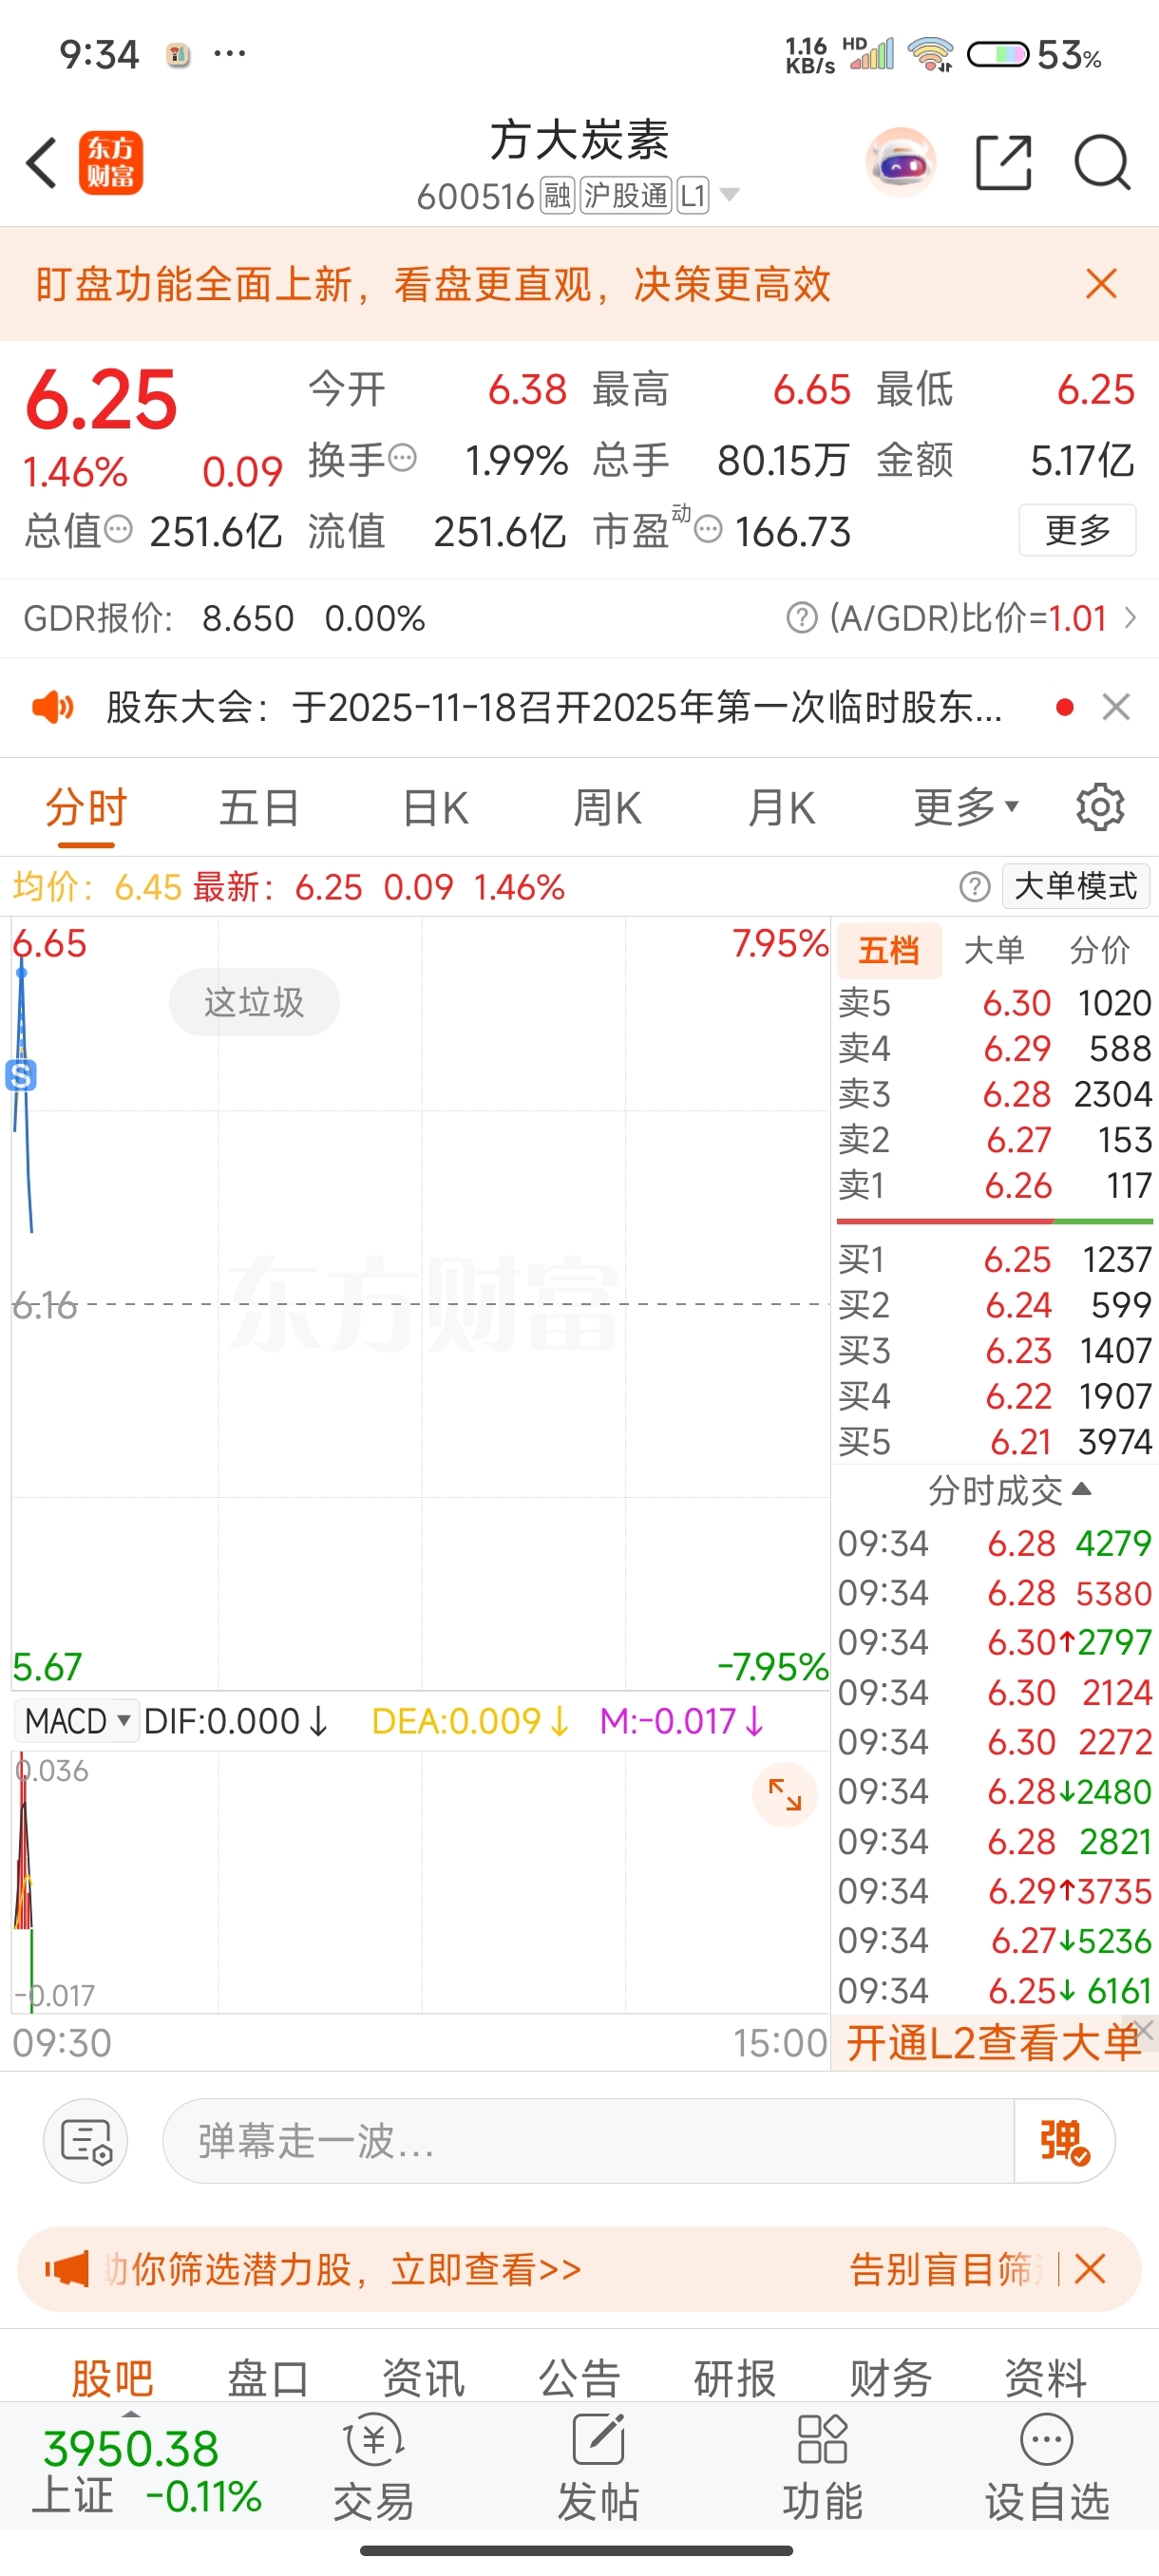
Task: Switch to 资料 tab
Action: point(1046,2379)
